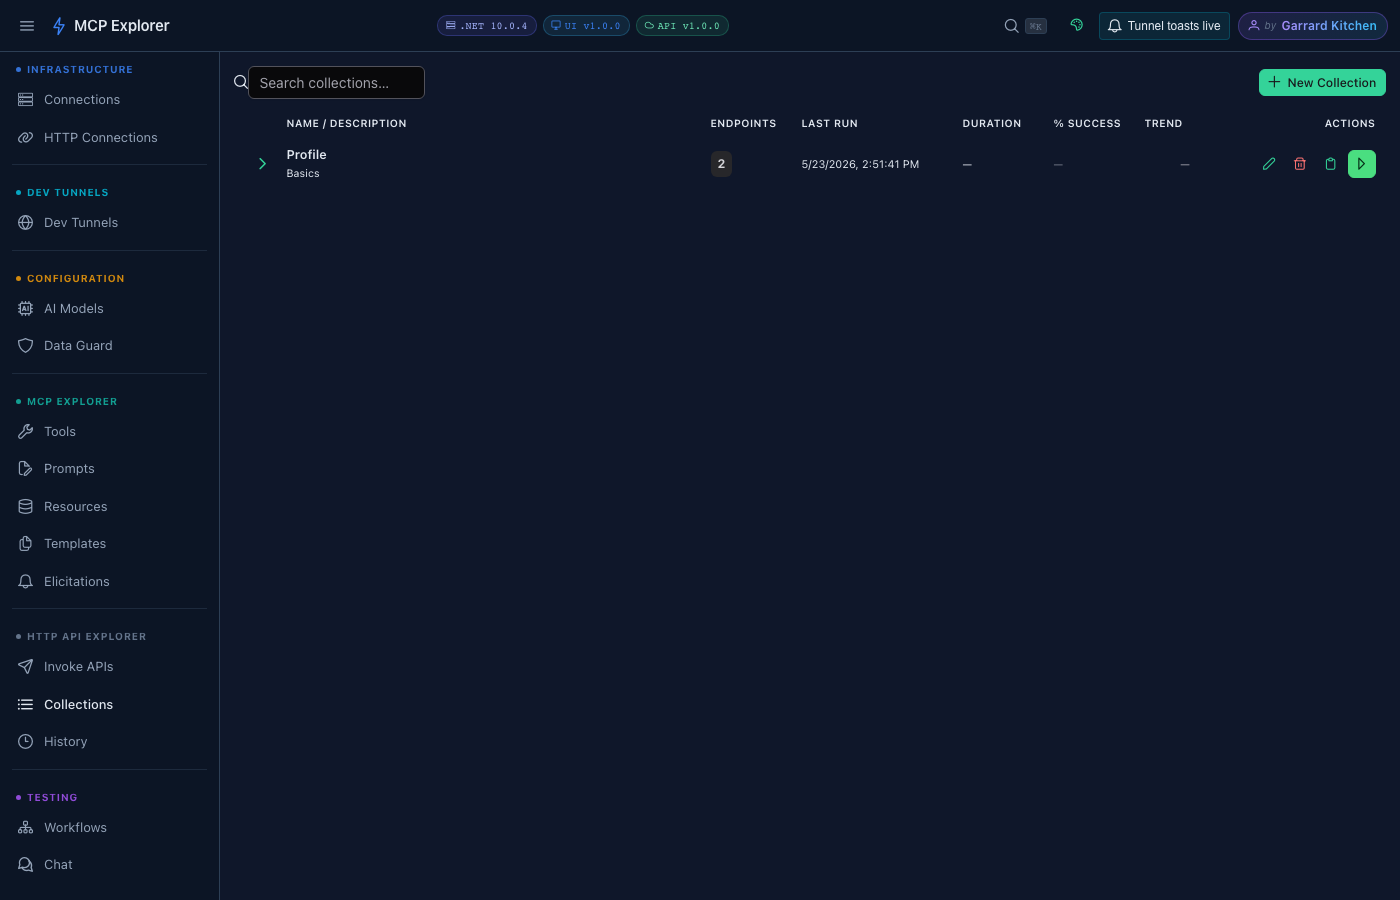Click the Infrastructure section label

coord(80,70)
